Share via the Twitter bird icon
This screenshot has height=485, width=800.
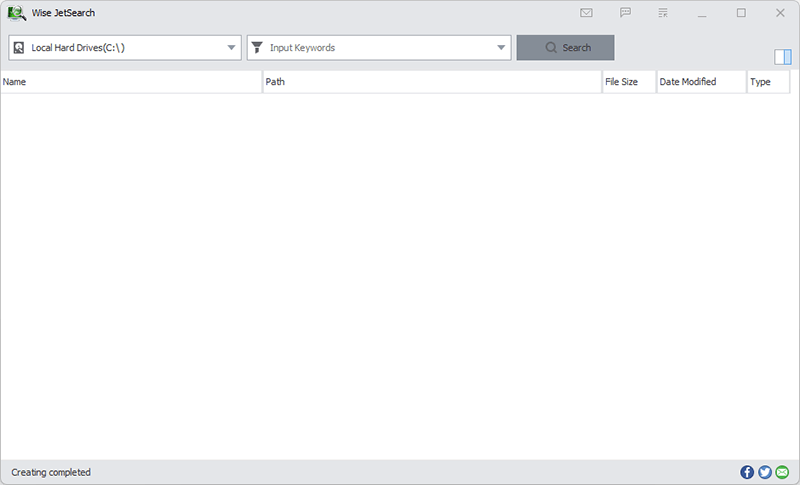point(765,472)
